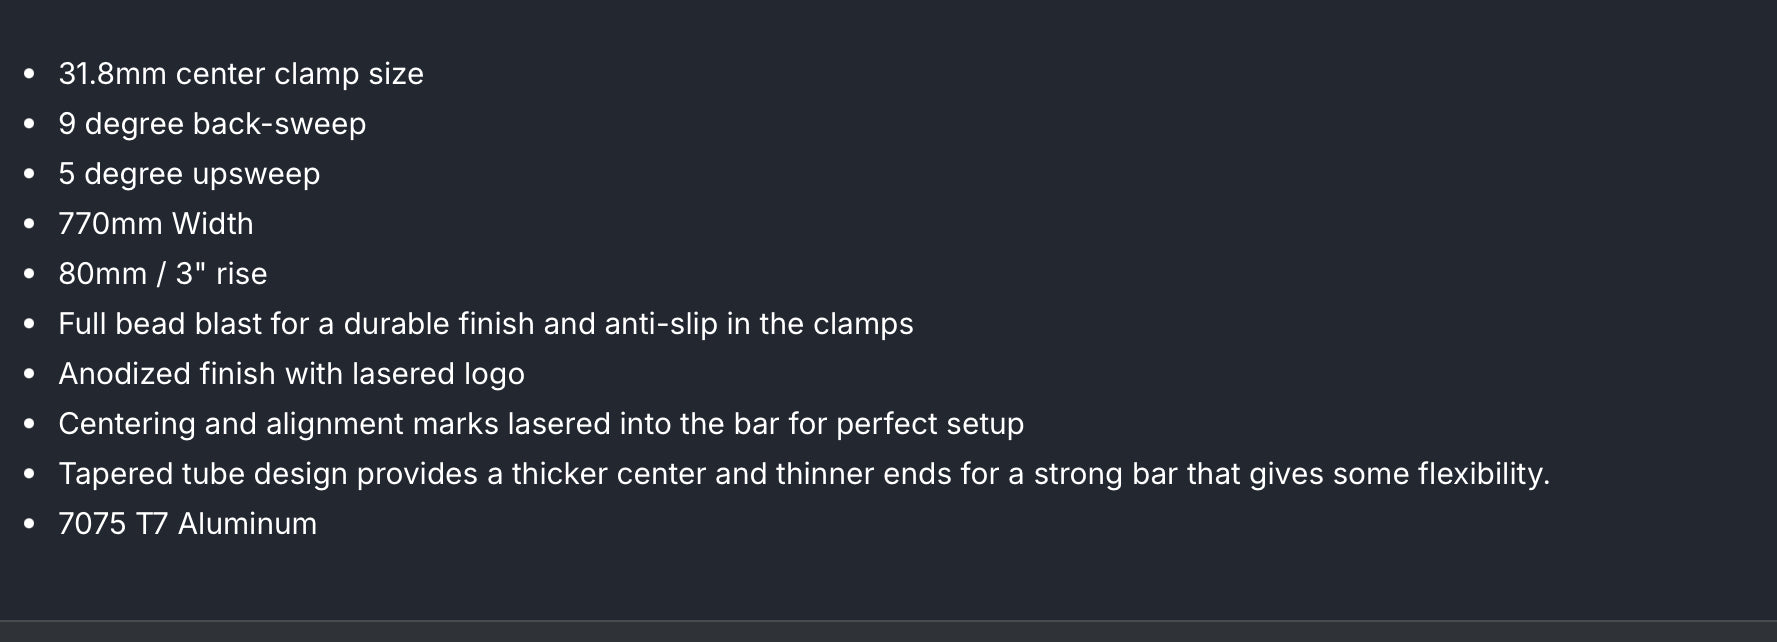Viewport: 1777px width, 642px height.
Task: Click the "Centering and alignment marks" line
Action: click(540, 424)
